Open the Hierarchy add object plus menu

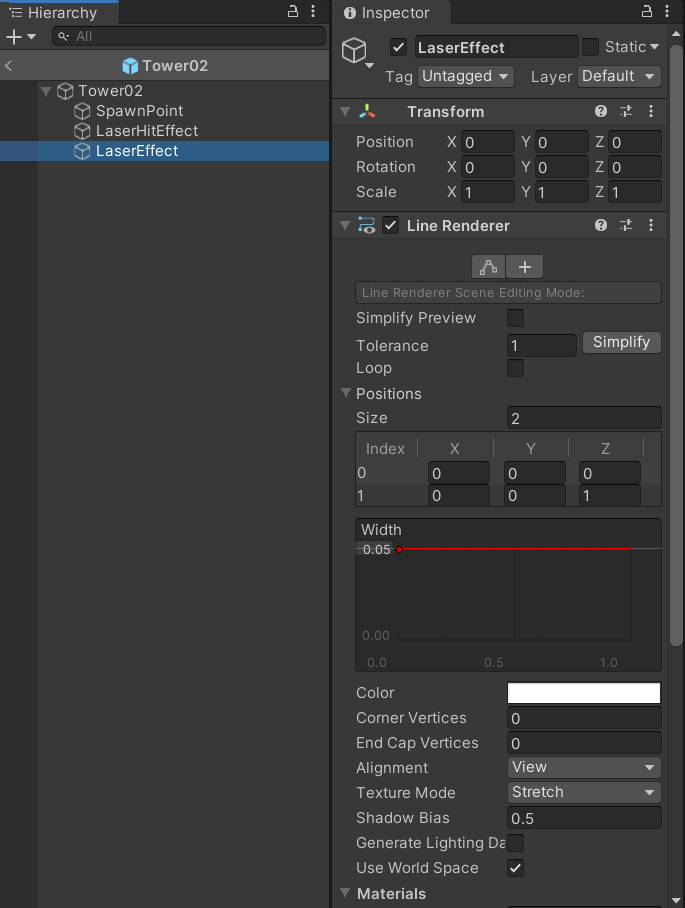(x=20, y=36)
